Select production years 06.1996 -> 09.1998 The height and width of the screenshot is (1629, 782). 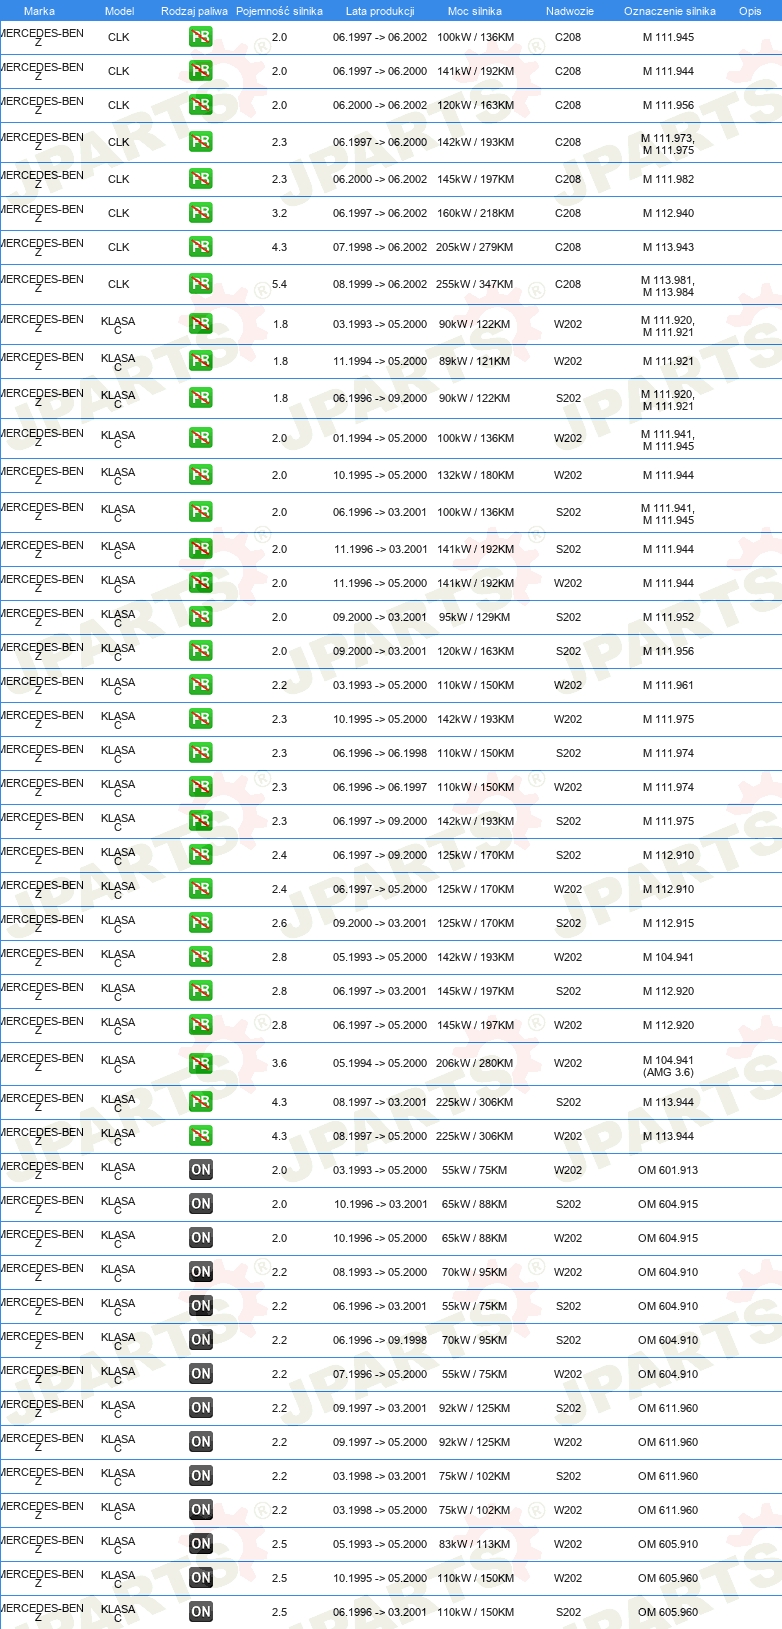point(380,1340)
